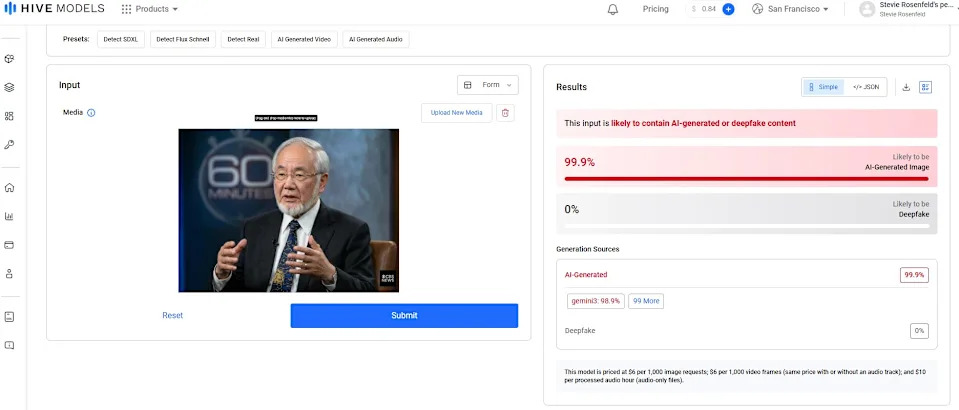Open the Form input mode dropdown
The width and height of the screenshot is (959, 410).
(487, 85)
